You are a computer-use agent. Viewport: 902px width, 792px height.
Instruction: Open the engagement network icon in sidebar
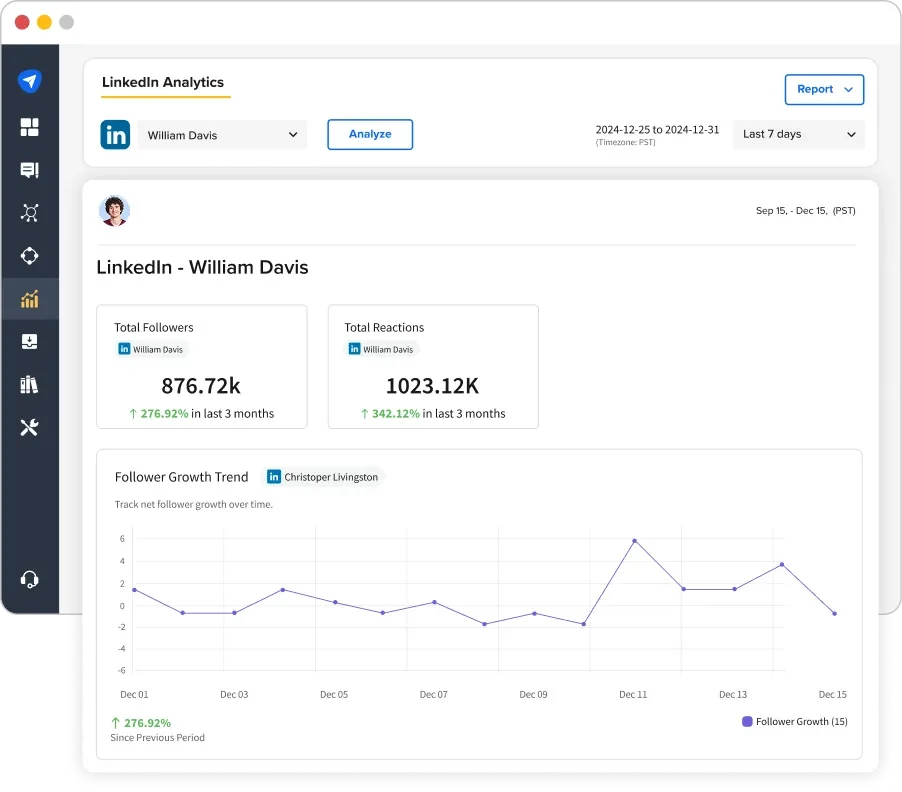pyautogui.click(x=29, y=213)
